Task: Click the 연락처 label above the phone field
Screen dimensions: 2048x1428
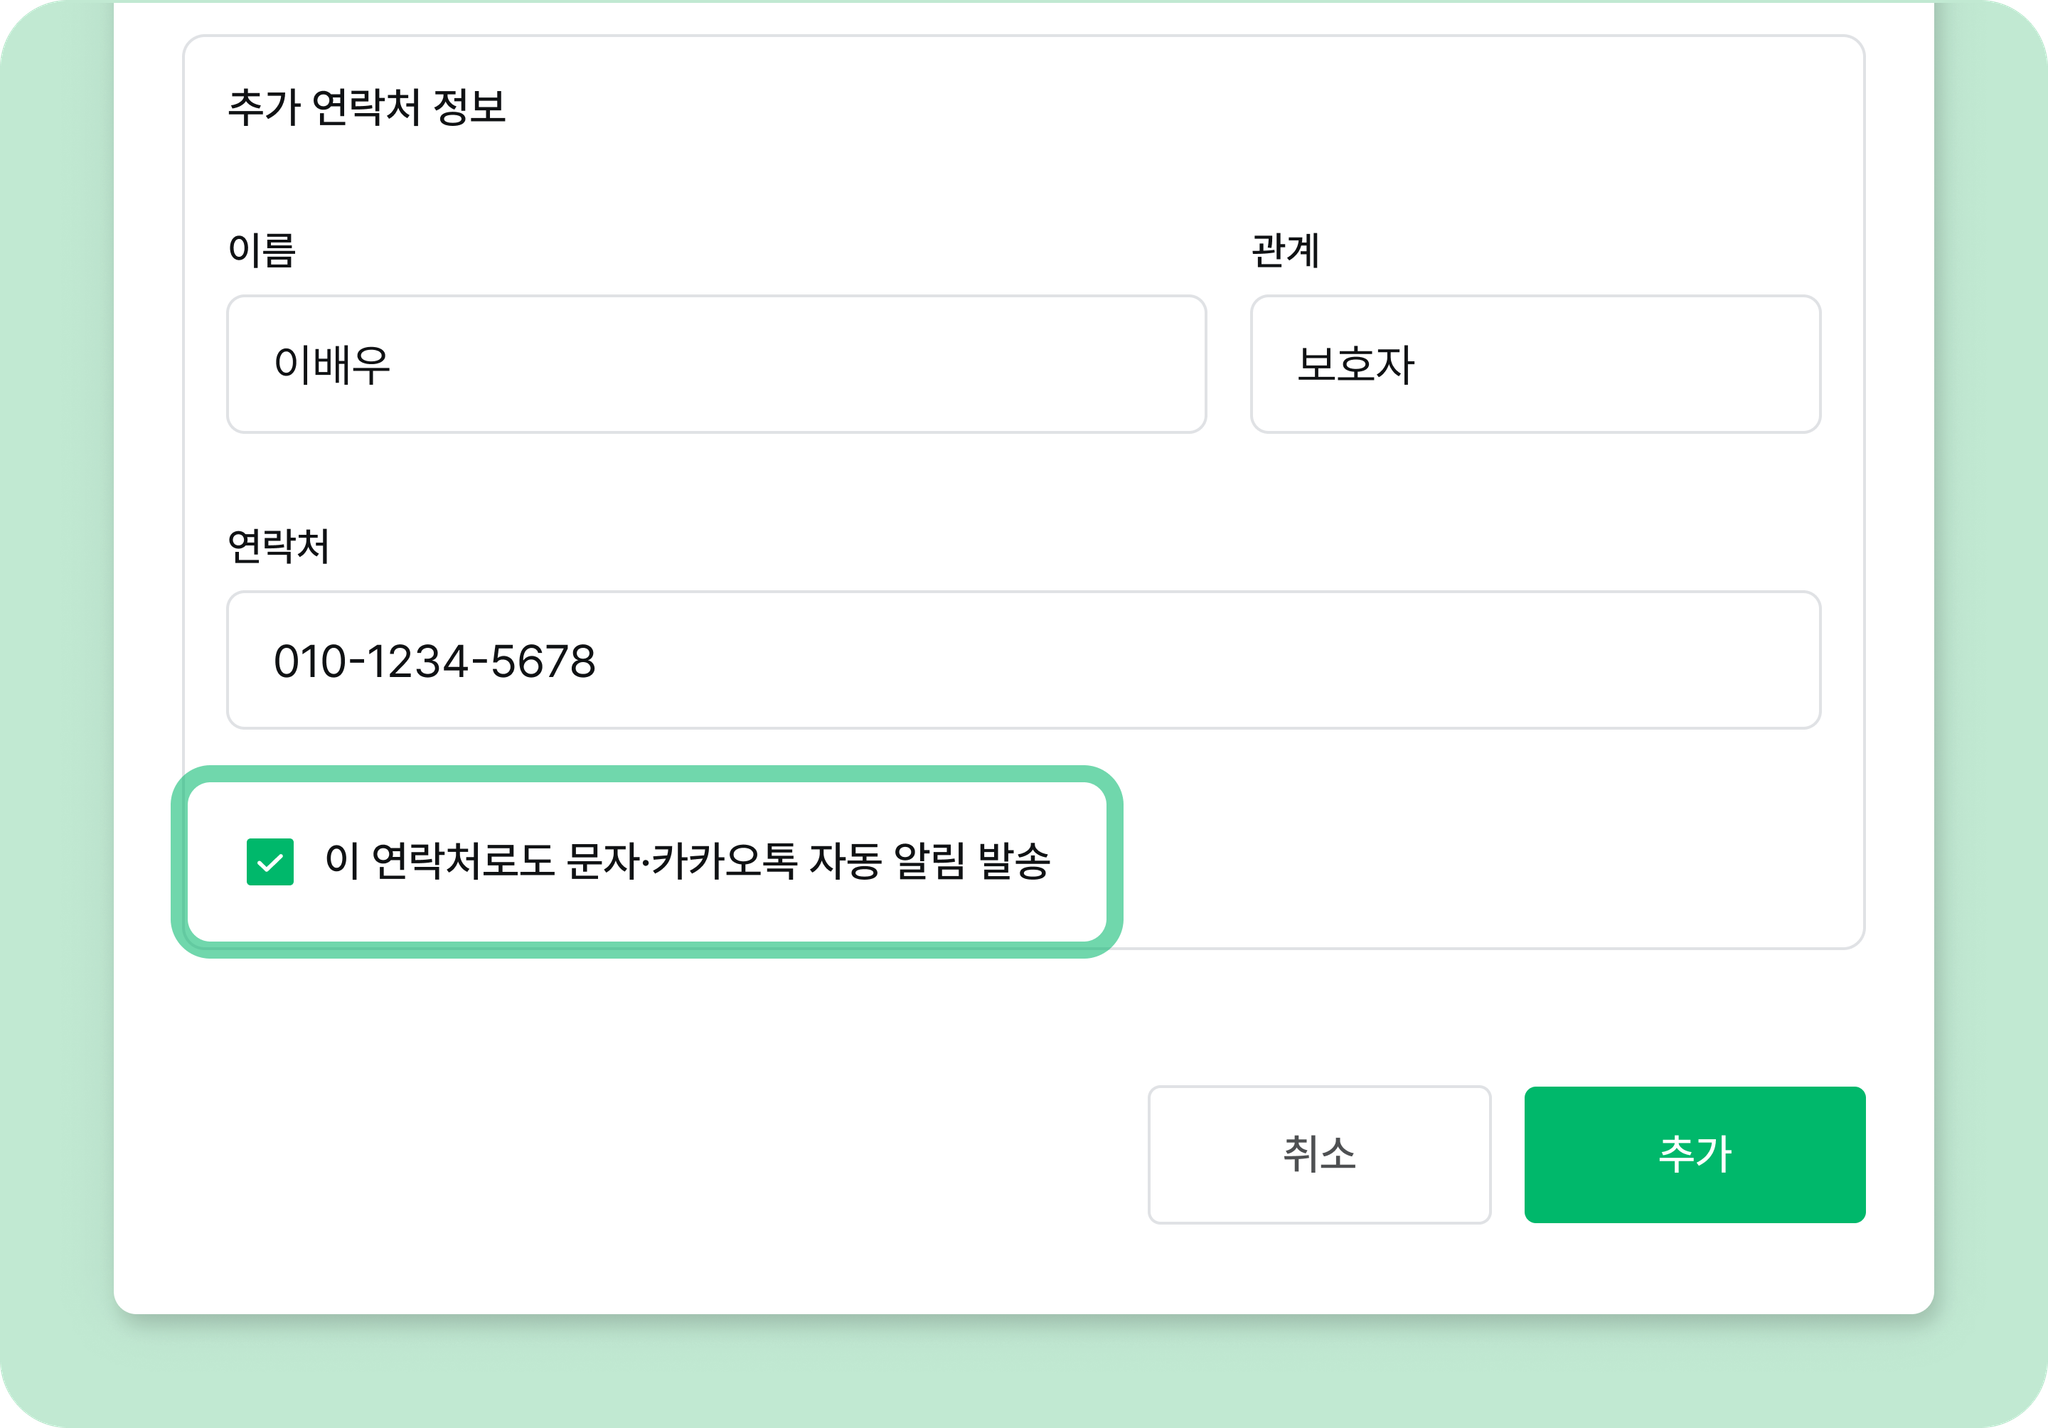Action: pos(278,545)
